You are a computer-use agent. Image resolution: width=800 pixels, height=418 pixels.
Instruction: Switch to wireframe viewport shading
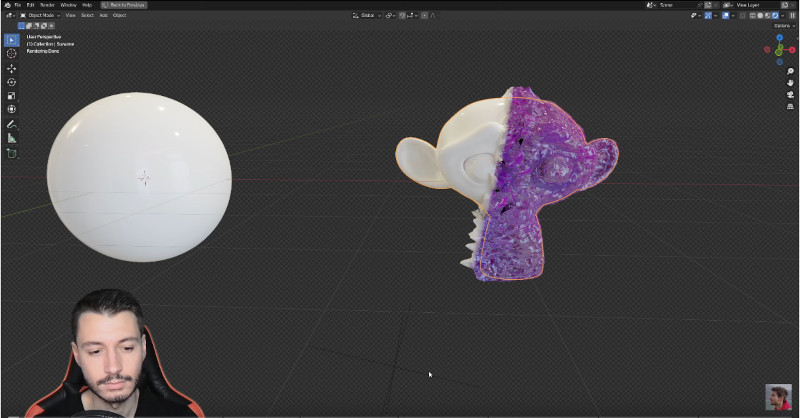(x=752, y=15)
